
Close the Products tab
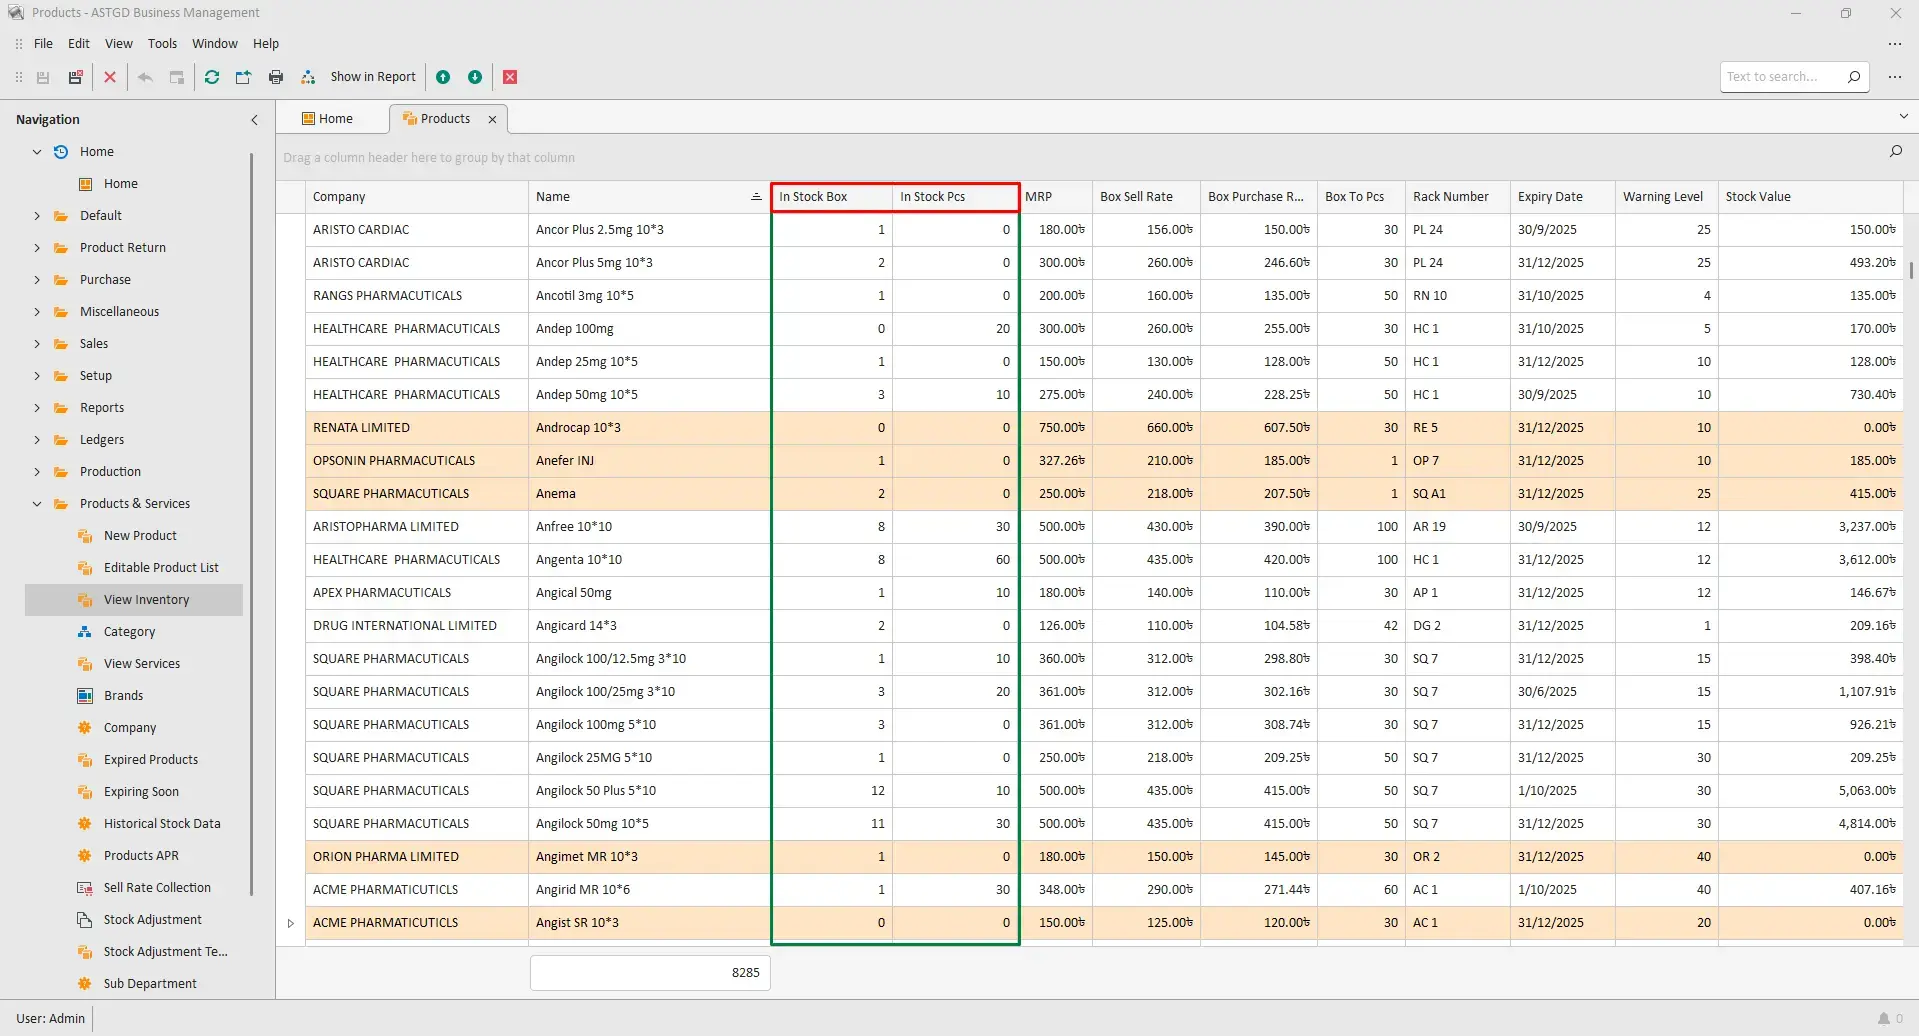point(492,120)
